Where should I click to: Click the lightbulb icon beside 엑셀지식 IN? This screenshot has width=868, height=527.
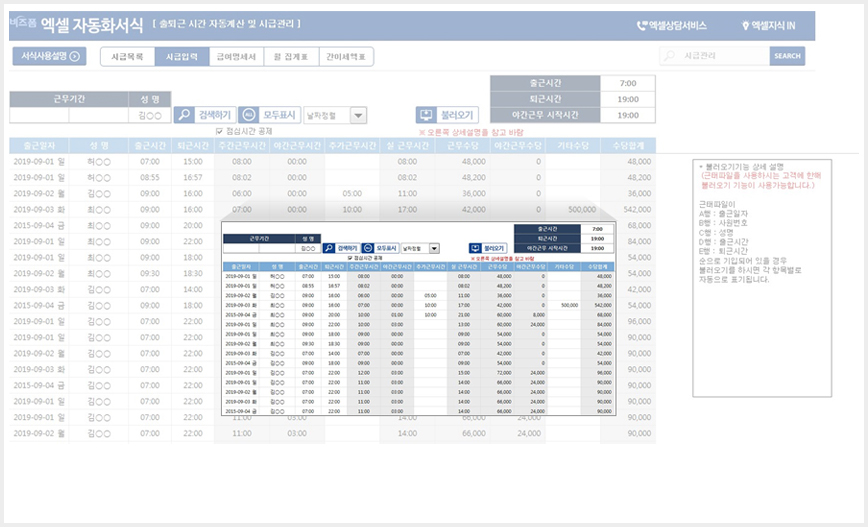pos(745,25)
